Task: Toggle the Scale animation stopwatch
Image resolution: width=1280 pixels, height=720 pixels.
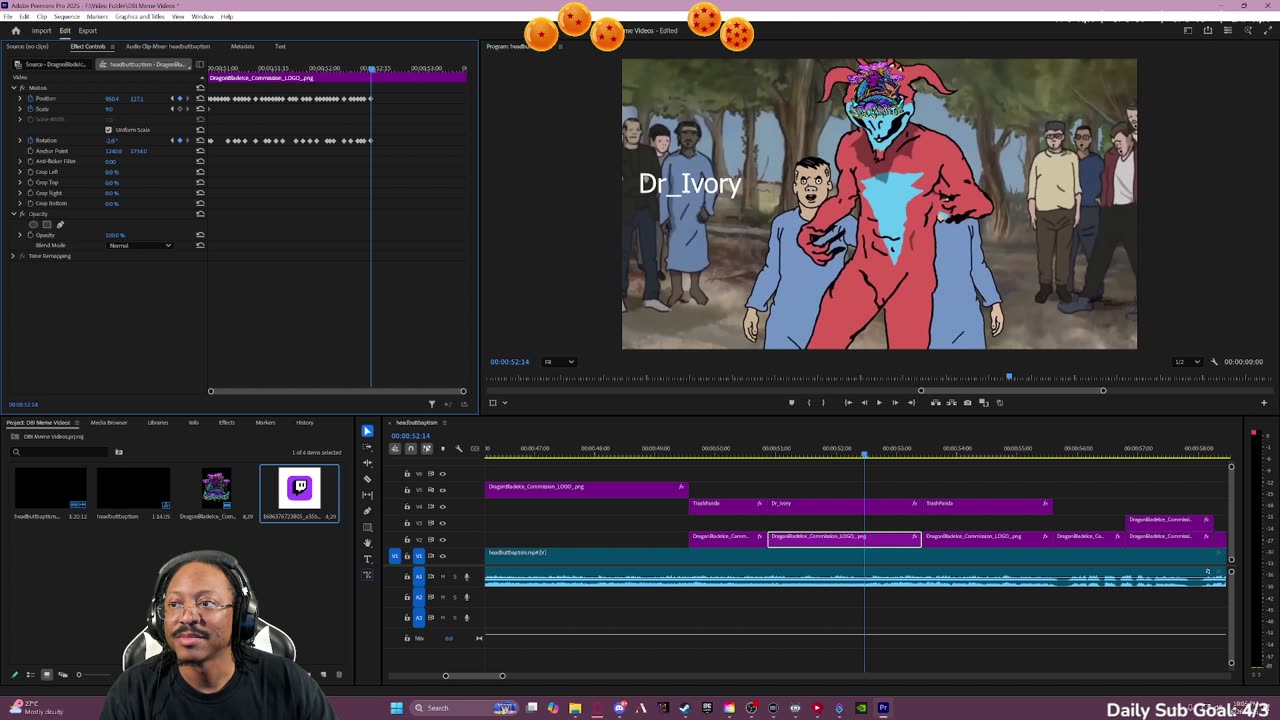Action: pyautogui.click(x=30, y=109)
